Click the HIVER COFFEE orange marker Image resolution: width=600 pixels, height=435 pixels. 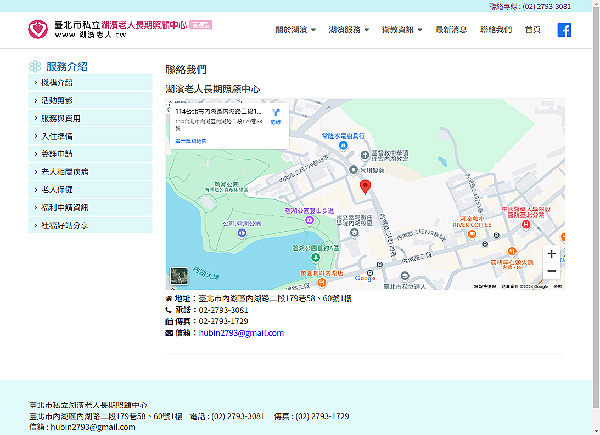pyautogui.click(x=472, y=234)
